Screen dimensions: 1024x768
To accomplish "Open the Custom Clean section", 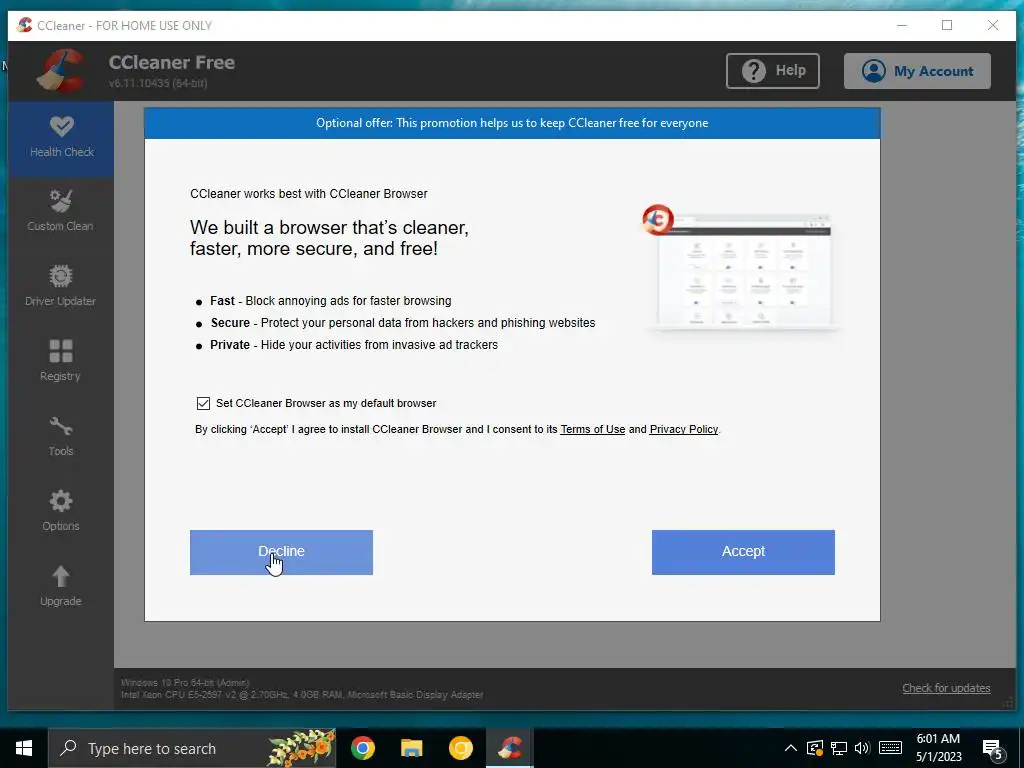I will [x=61, y=212].
